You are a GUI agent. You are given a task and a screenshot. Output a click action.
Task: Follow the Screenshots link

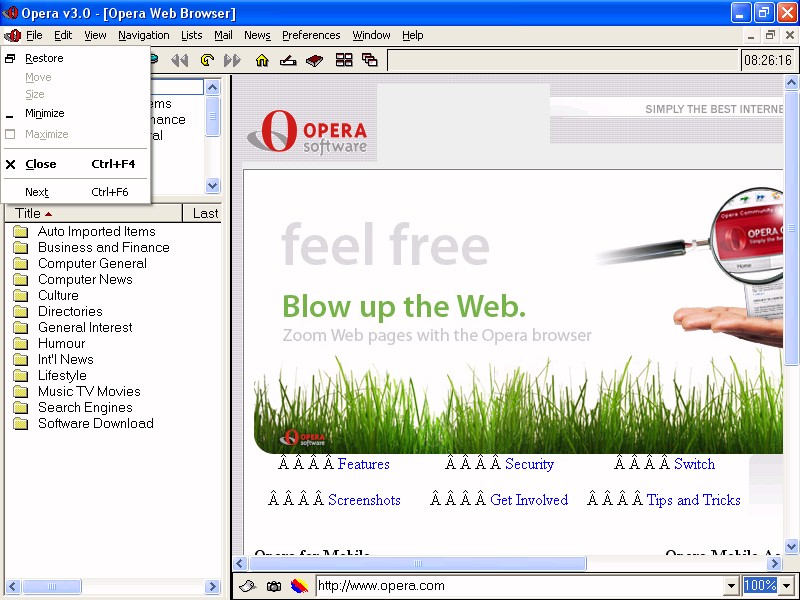[364, 499]
